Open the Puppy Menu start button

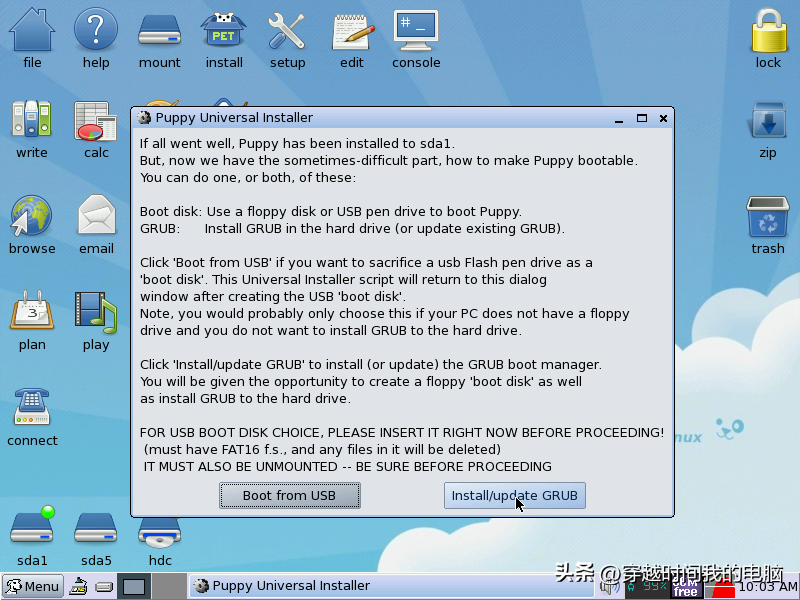pos(33,586)
